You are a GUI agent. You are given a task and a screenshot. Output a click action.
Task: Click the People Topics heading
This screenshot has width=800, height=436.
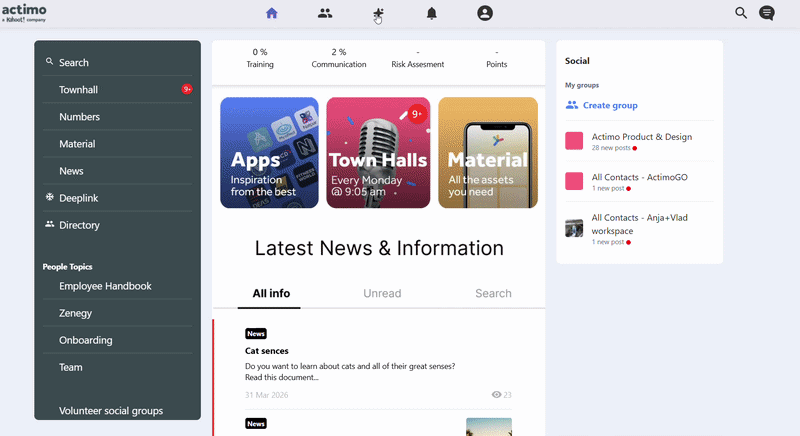pyautogui.click(x=67, y=267)
